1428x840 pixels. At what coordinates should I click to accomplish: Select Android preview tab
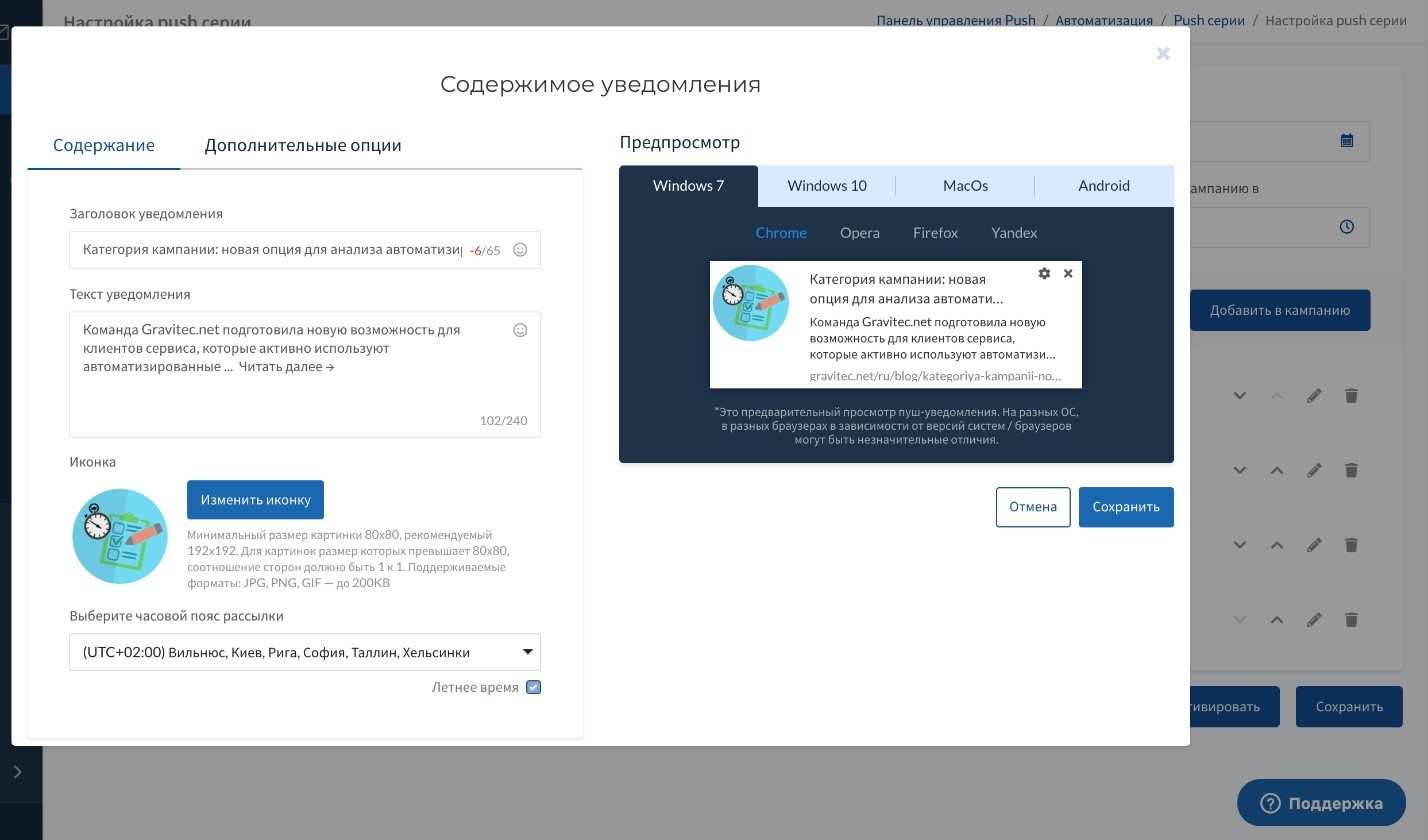pos(1104,186)
